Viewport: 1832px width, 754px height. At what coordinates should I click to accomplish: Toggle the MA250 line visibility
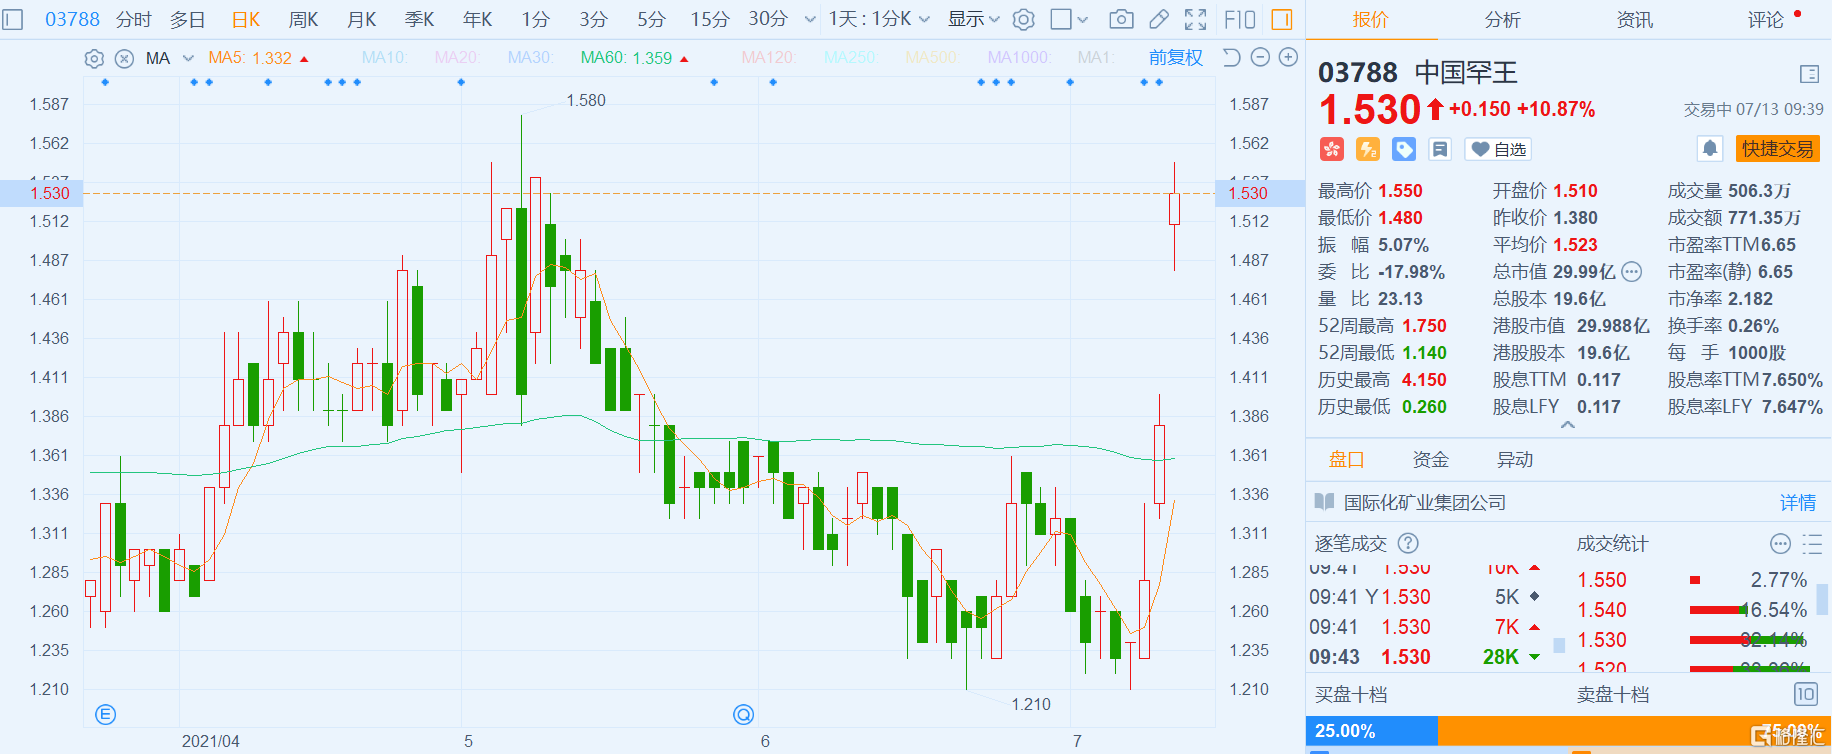(850, 58)
